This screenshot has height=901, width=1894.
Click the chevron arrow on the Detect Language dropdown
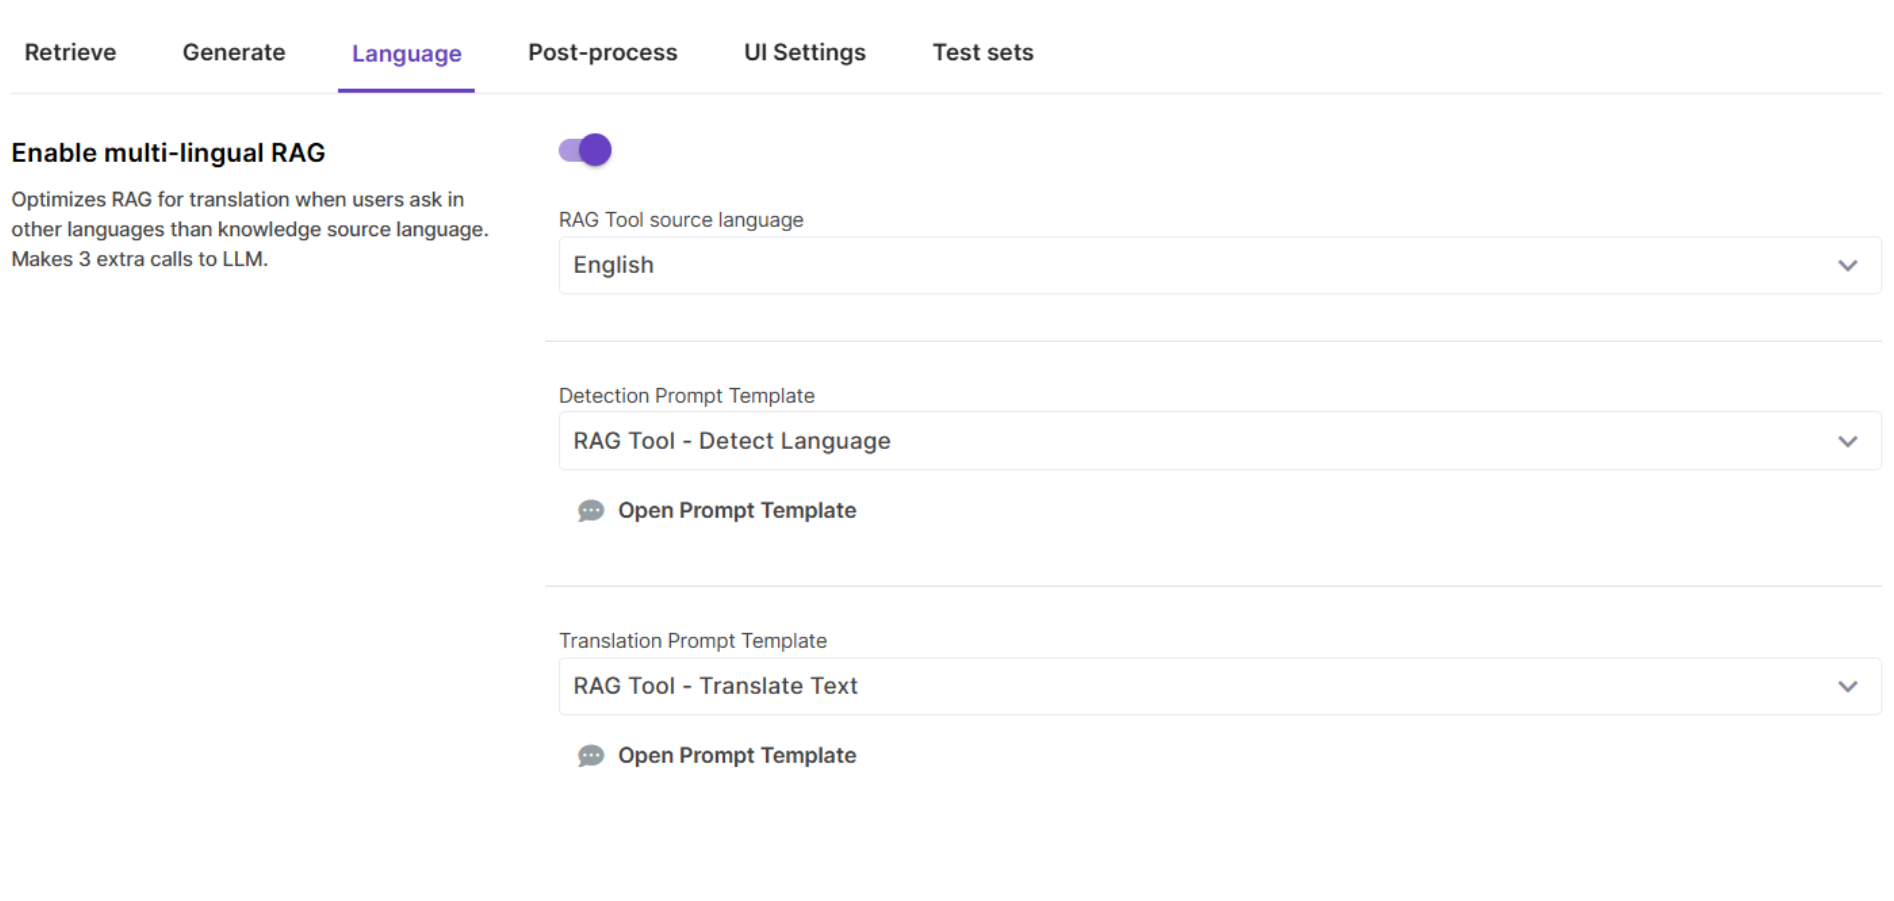point(1847,441)
